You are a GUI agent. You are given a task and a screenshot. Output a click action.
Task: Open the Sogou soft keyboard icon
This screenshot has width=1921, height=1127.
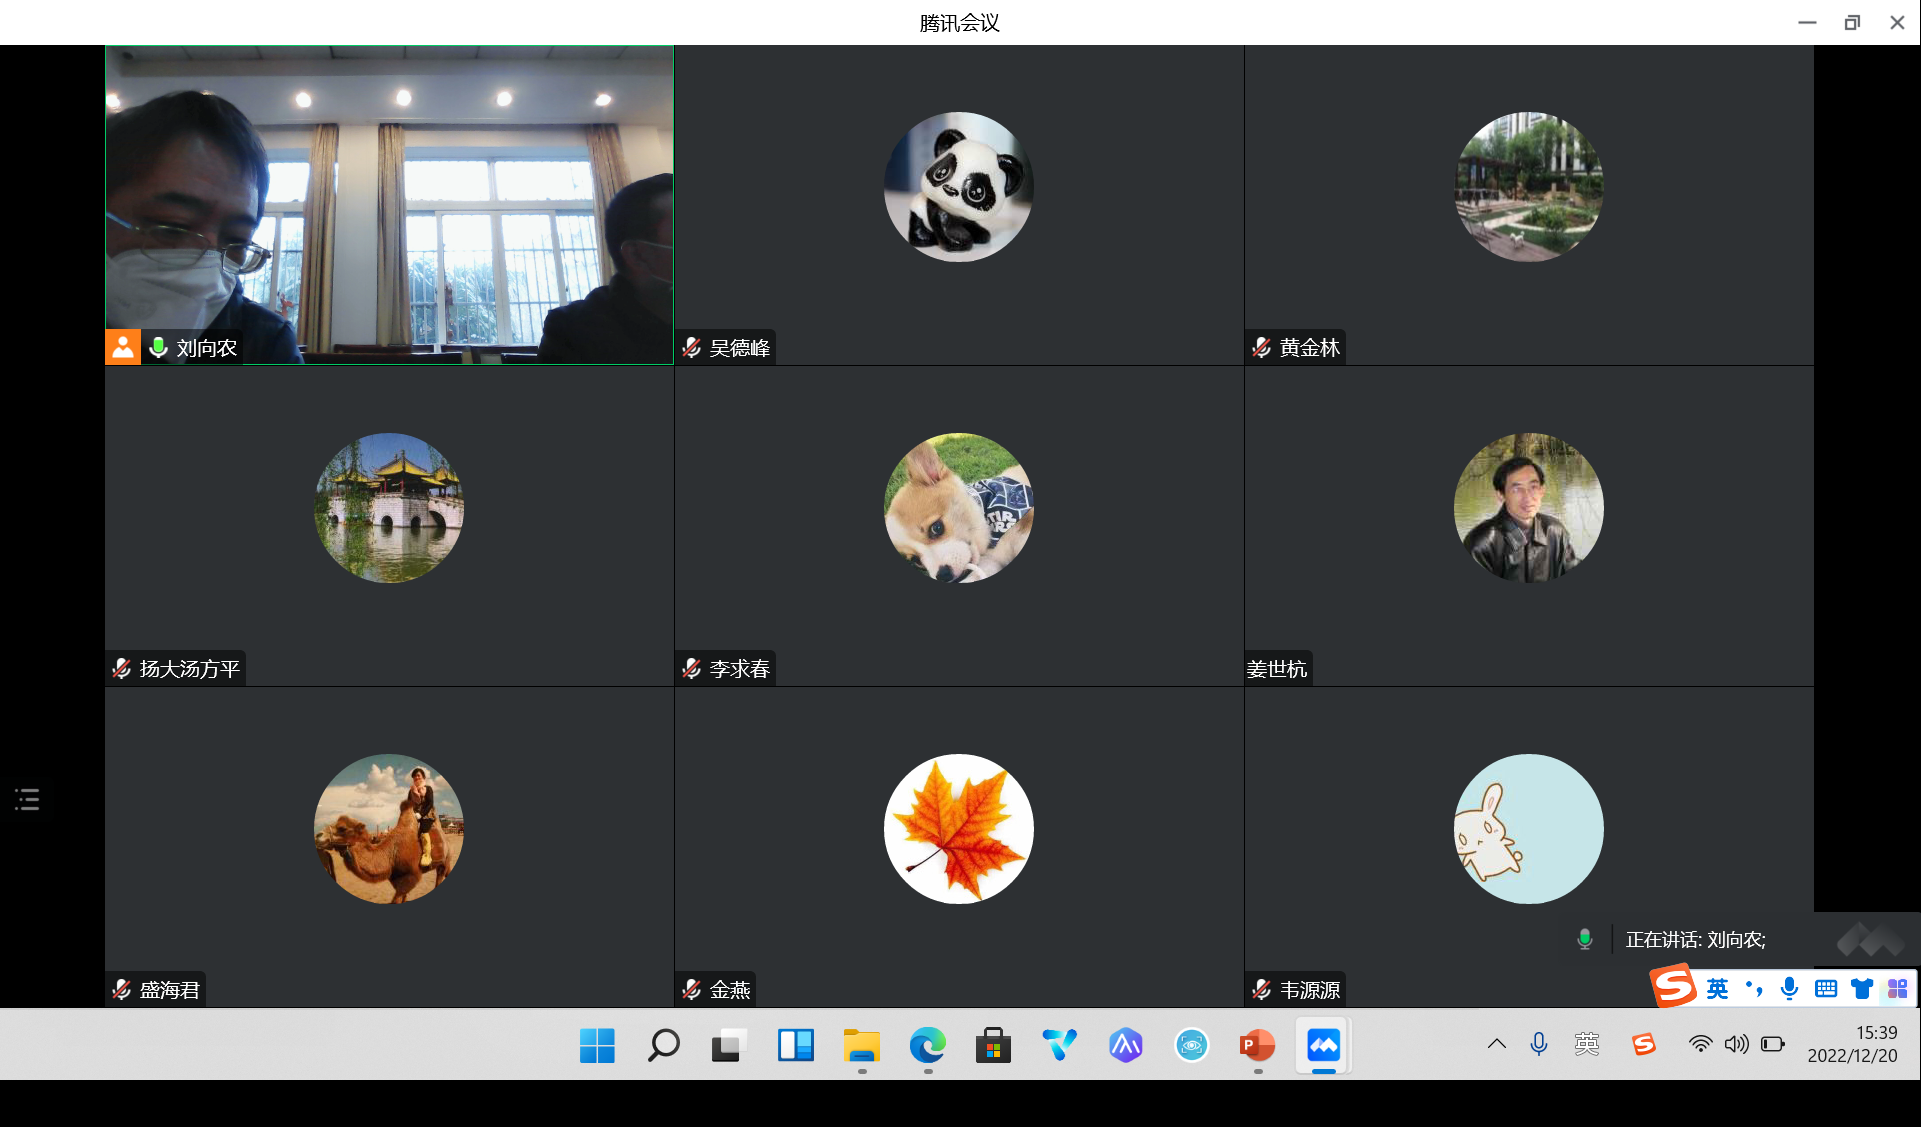coord(1825,988)
